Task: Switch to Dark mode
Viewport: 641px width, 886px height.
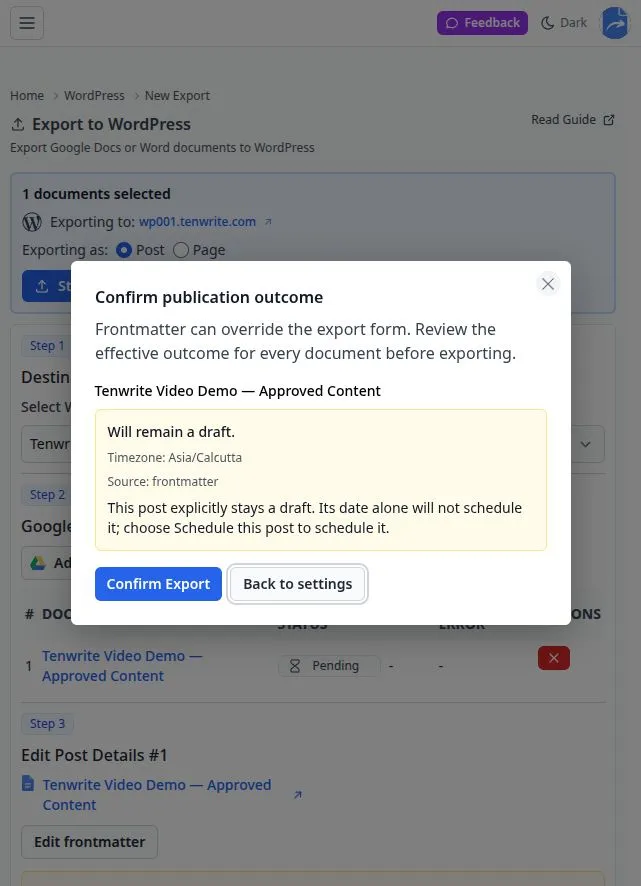Action: 564,23
